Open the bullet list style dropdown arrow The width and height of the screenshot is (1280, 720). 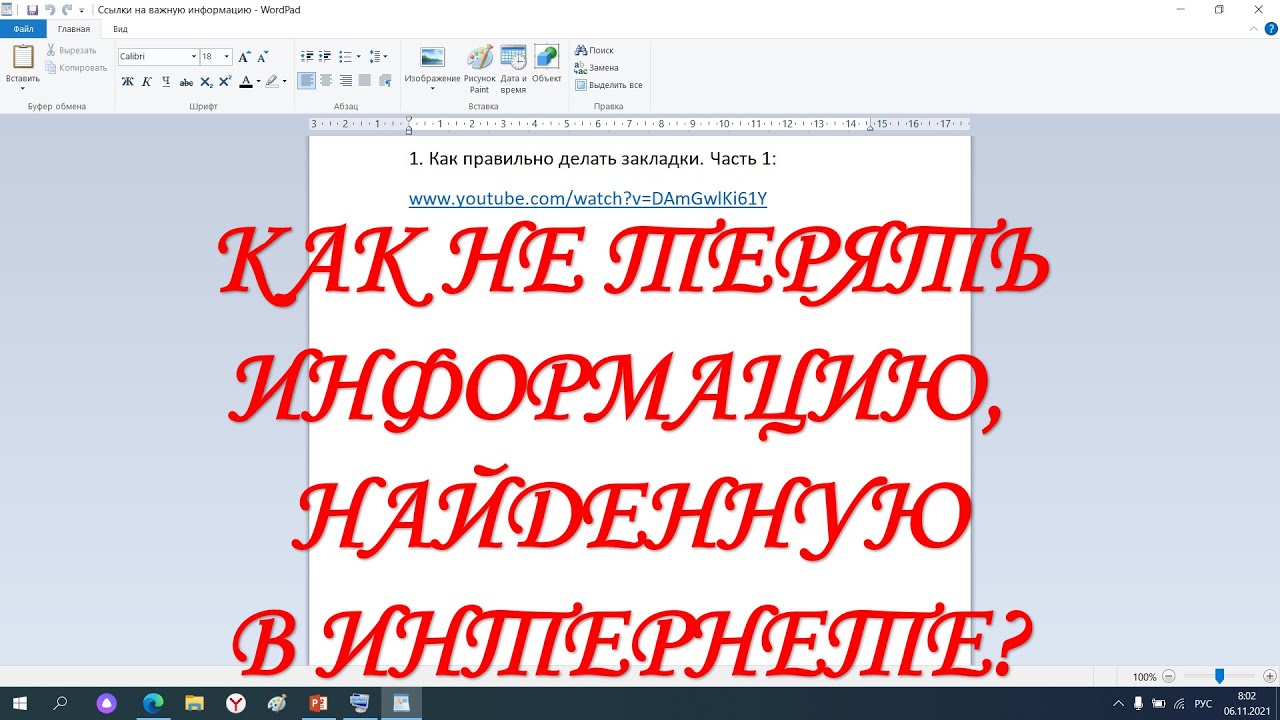pos(357,57)
